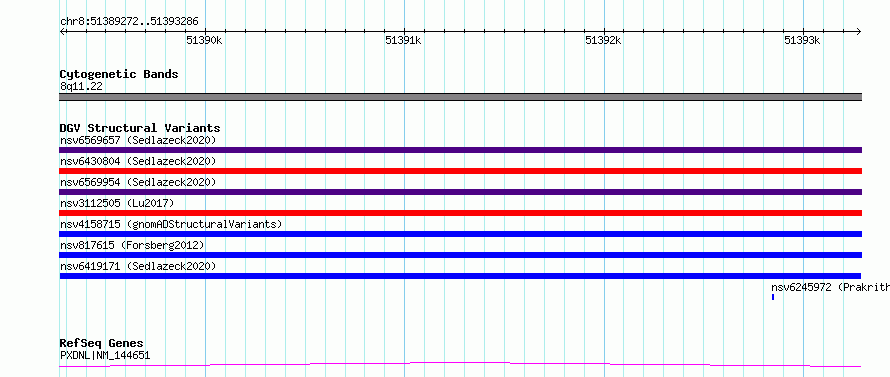Click the 51393k ruler tick label
This screenshot has height=377, width=890.
803,41
